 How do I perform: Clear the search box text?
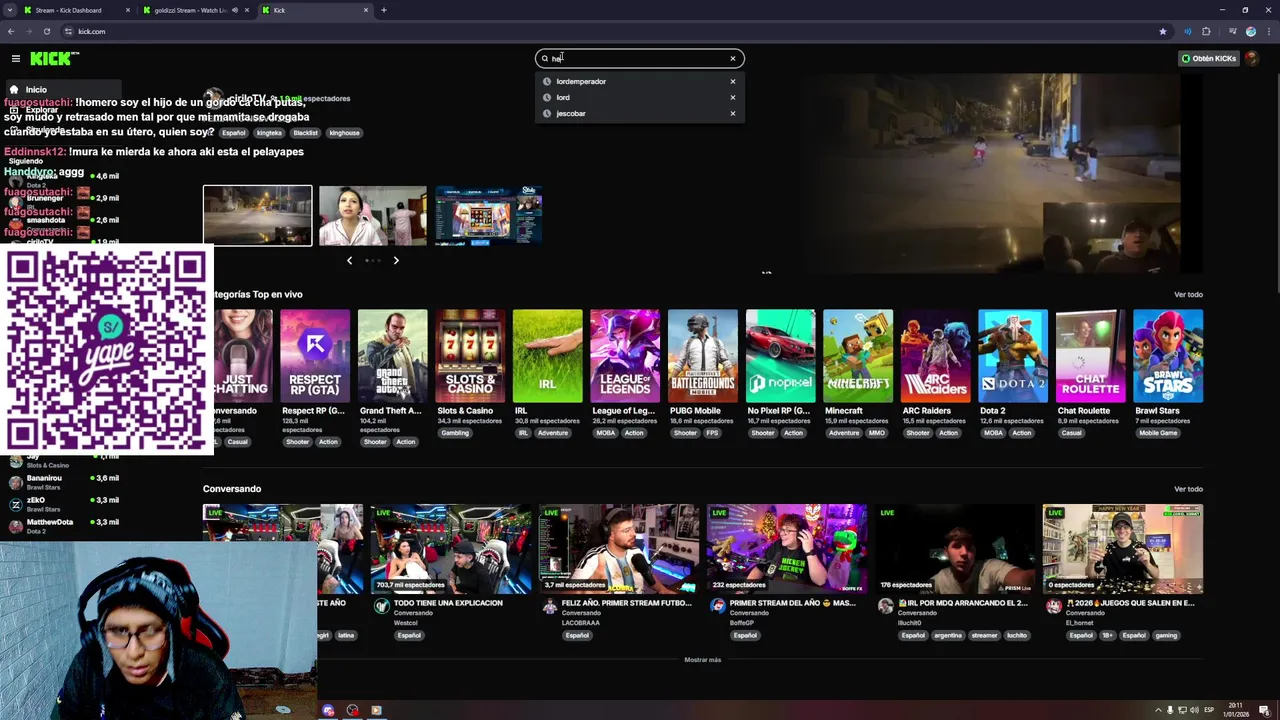pyautogui.click(x=732, y=58)
